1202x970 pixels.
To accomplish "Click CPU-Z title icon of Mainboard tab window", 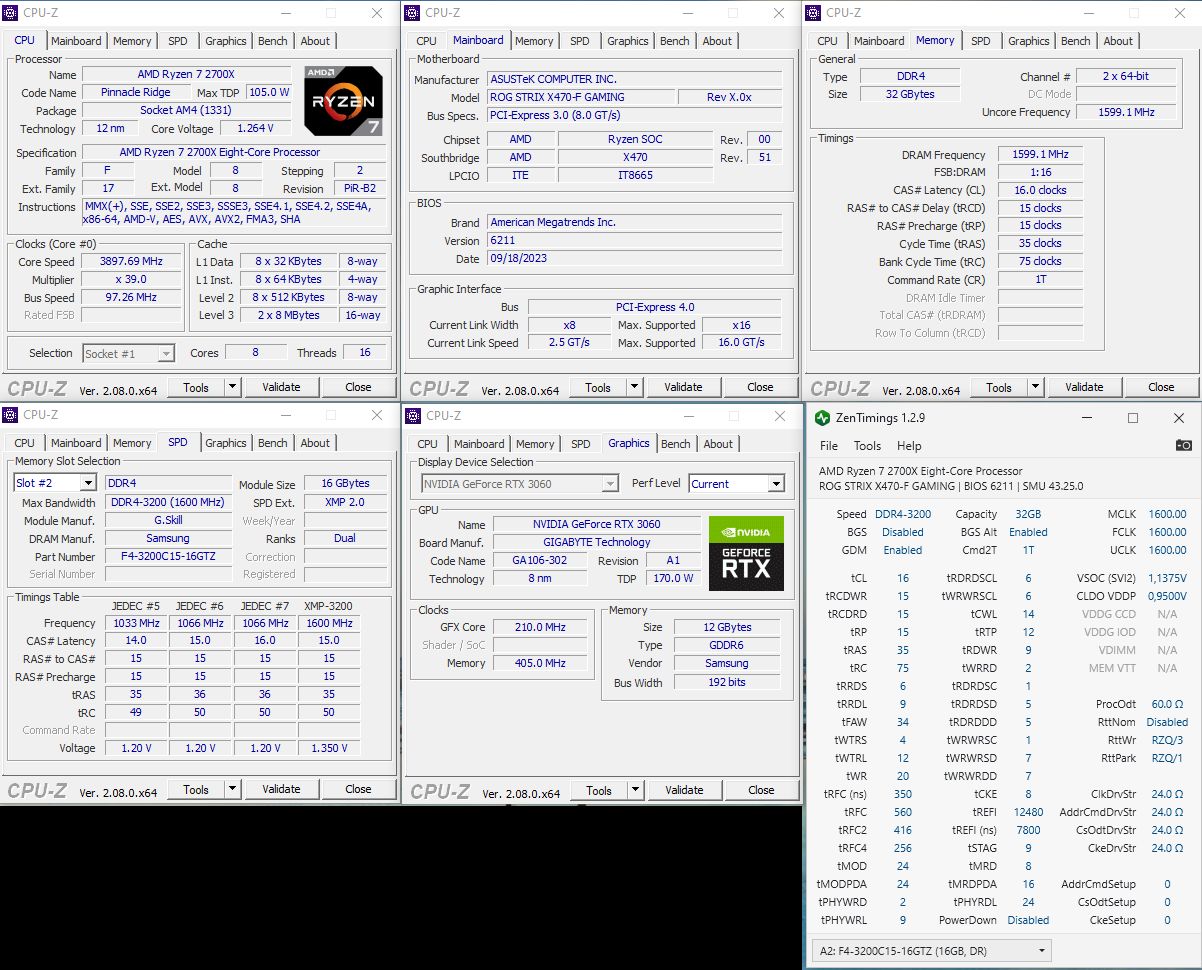I will tap(413, 13).
